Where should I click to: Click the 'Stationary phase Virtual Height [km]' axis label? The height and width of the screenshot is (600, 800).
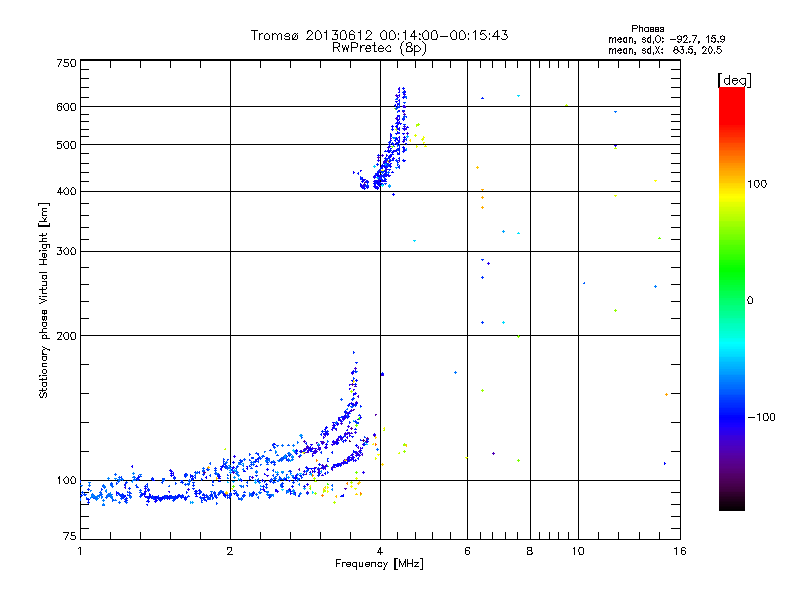click(x=43, y=300)
